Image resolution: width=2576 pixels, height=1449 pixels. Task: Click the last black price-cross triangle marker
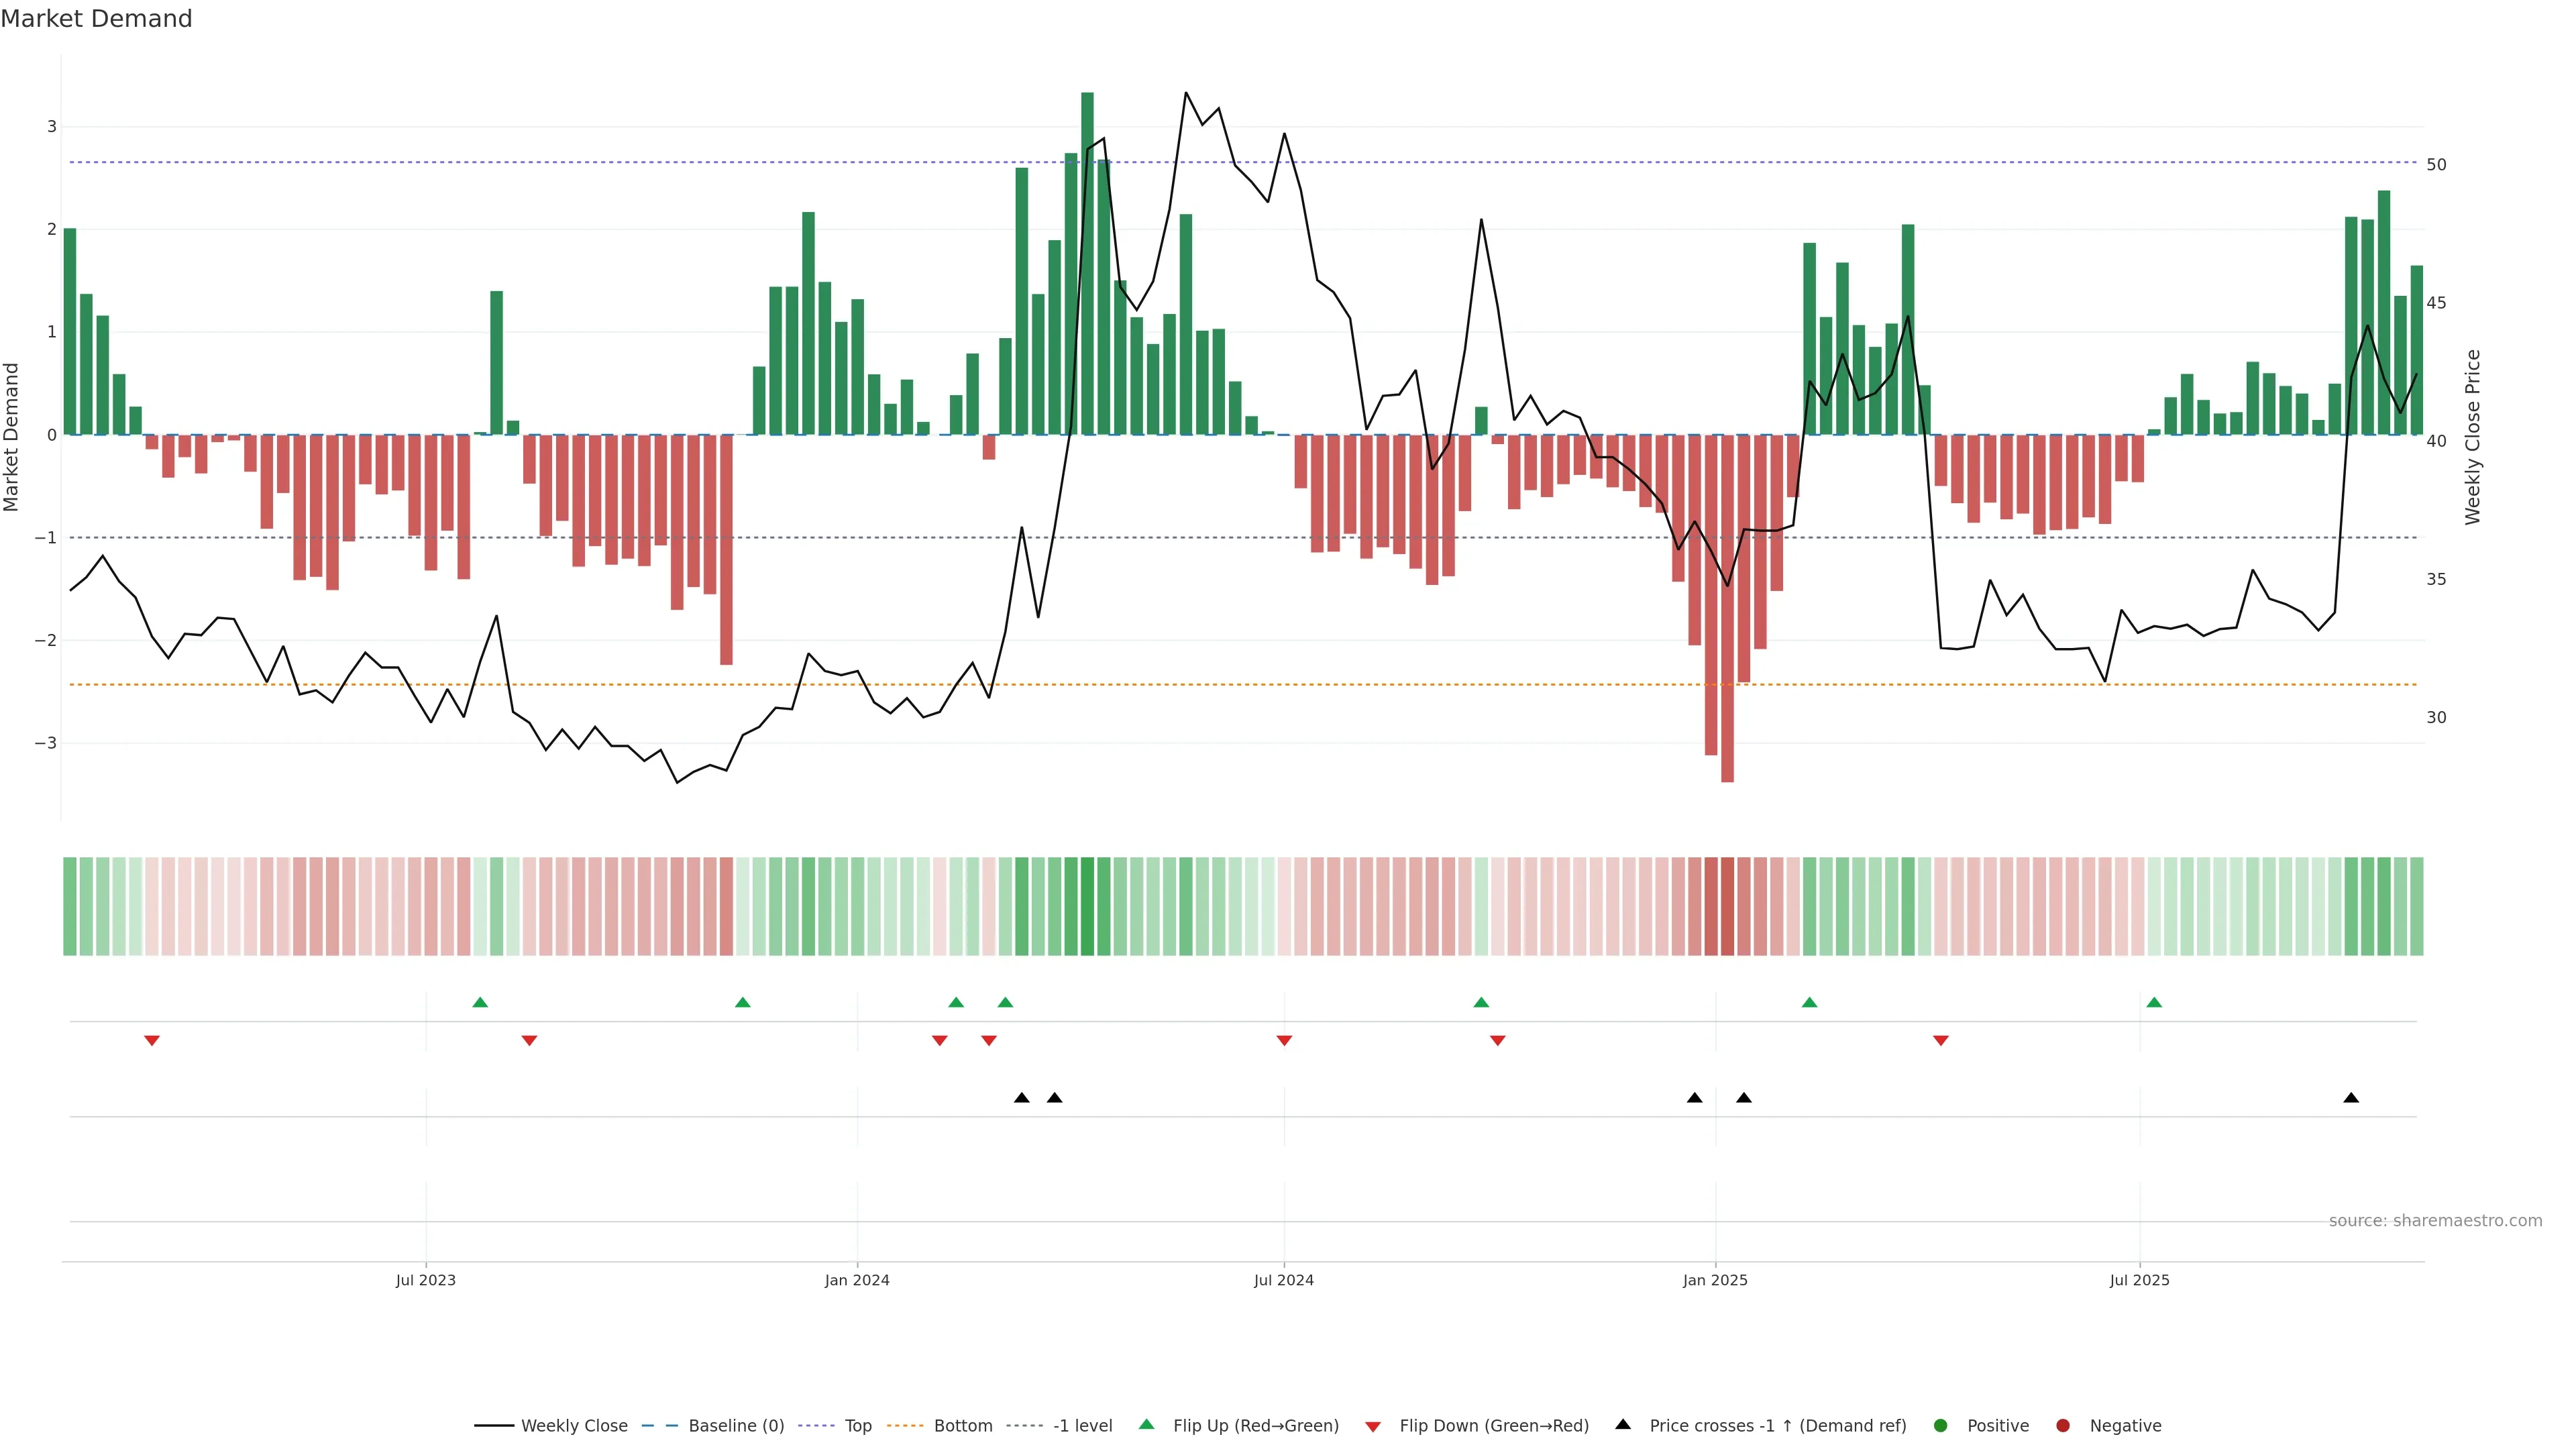point(2351,1098)
